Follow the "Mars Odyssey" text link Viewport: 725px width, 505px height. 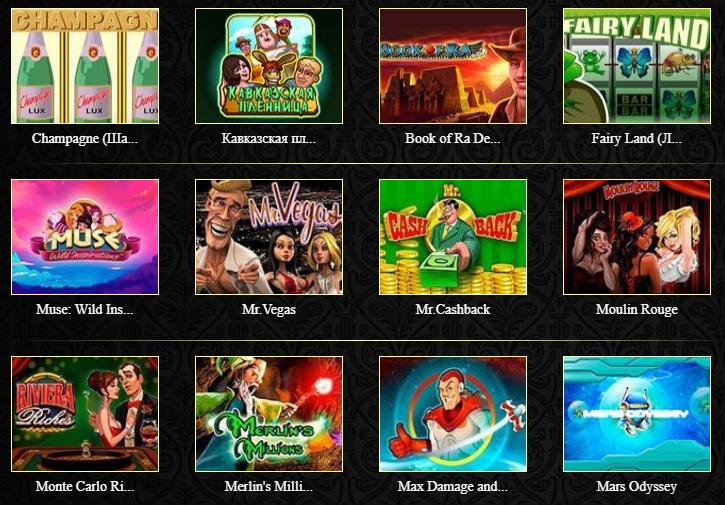[x=637, y=487]
